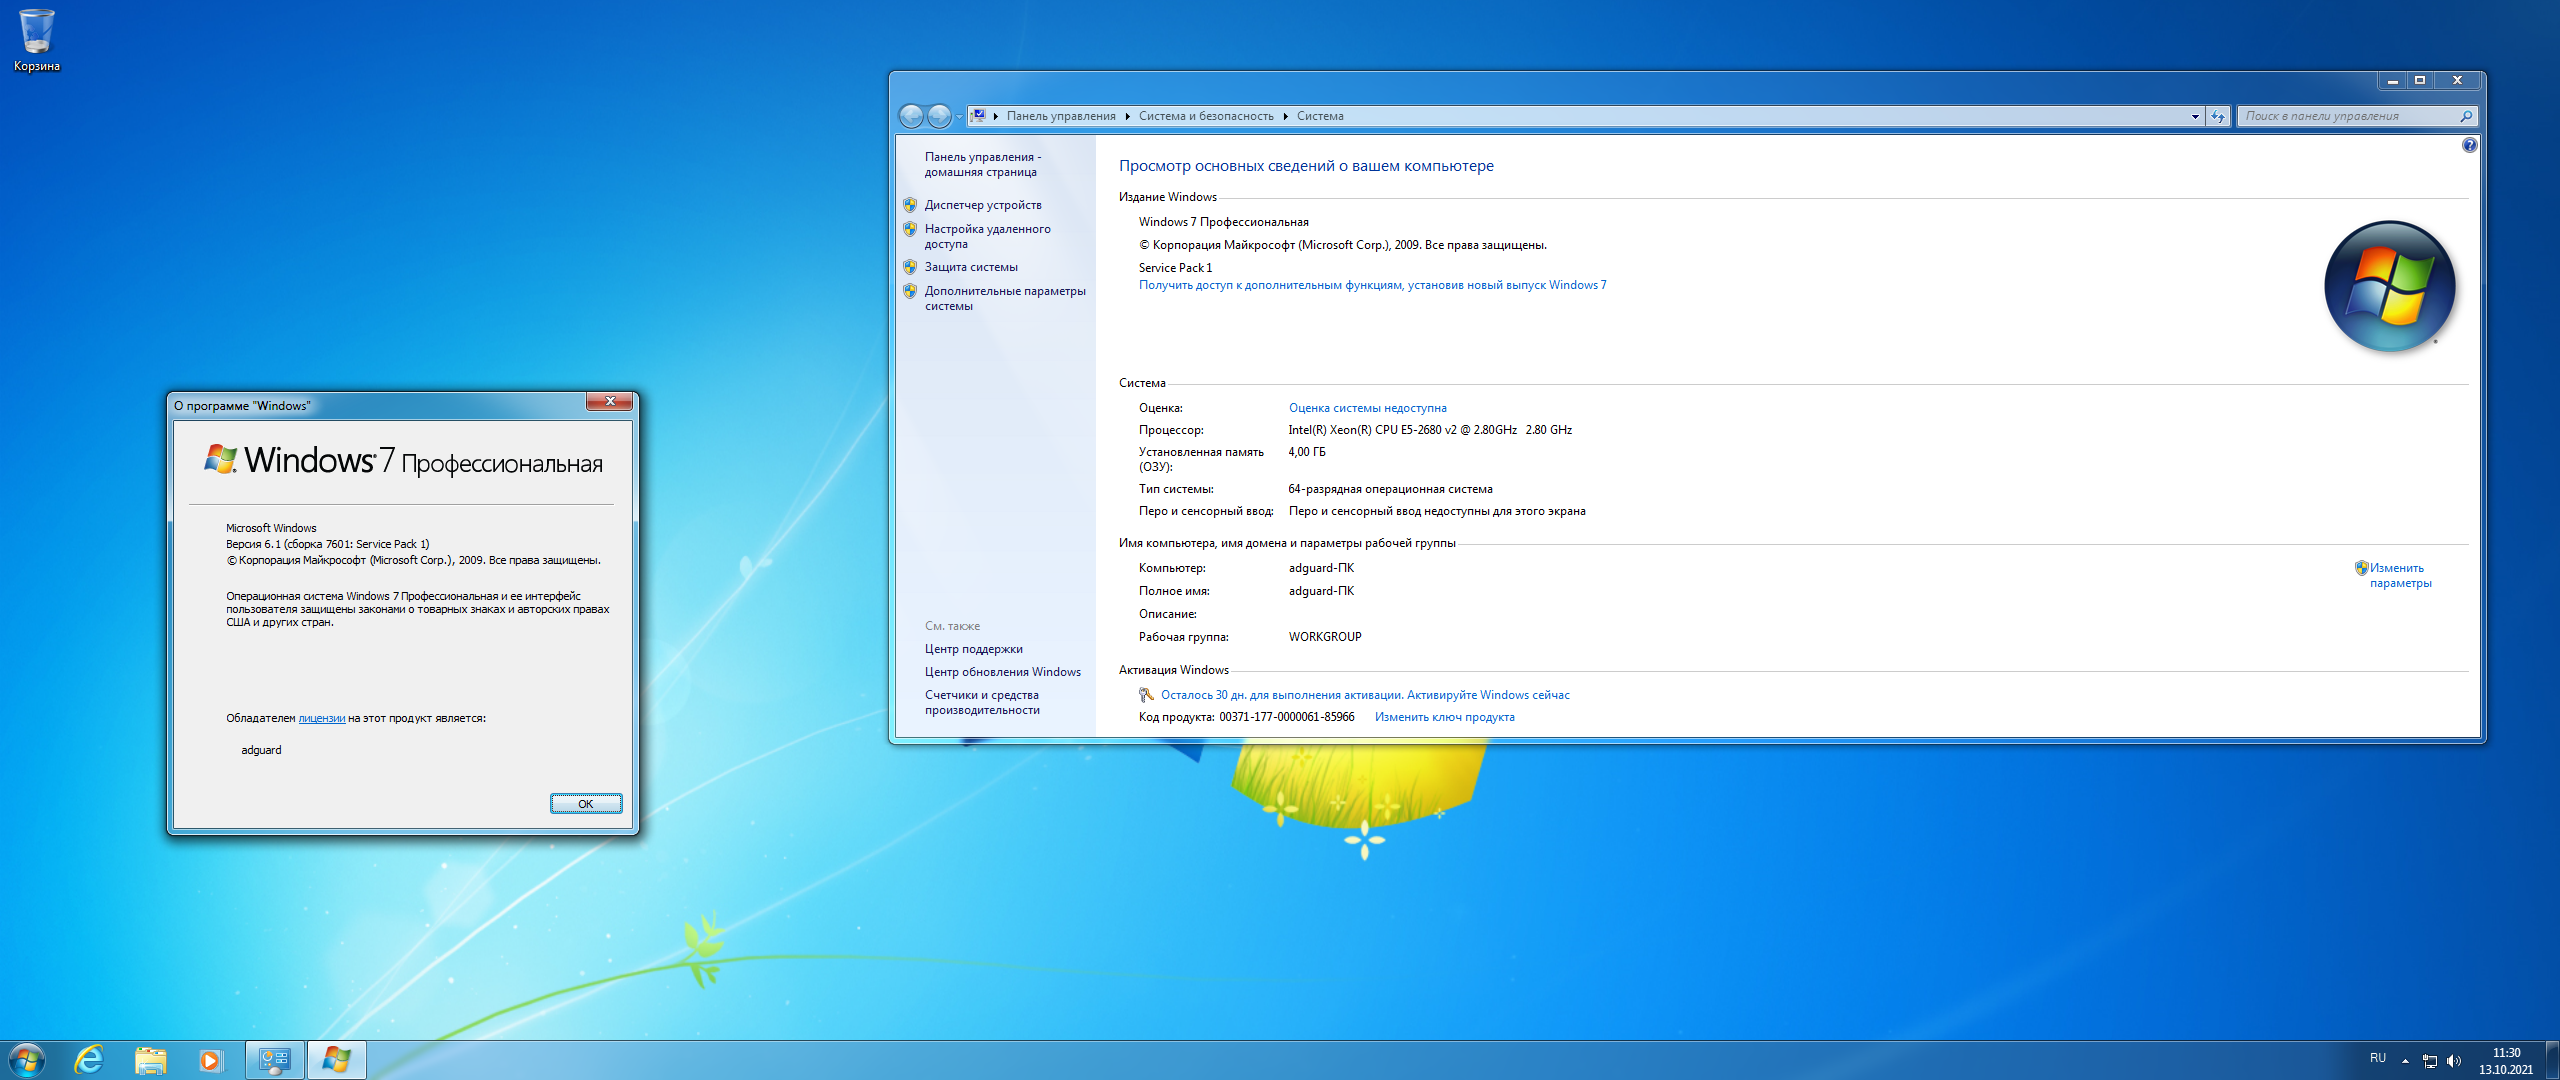Select Панель управления breadcrumb
This screenshot has height=1080, width=2560.
coord(1061,116)
